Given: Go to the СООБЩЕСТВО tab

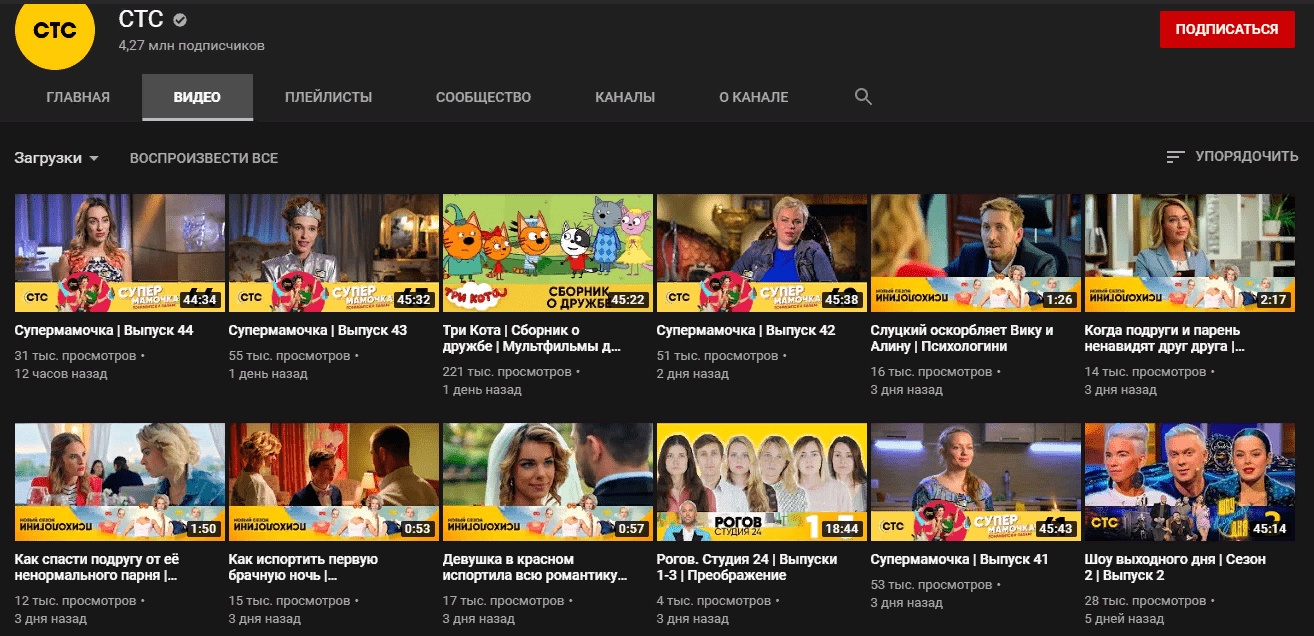Looking at the screenshot, I should point(483,97).
